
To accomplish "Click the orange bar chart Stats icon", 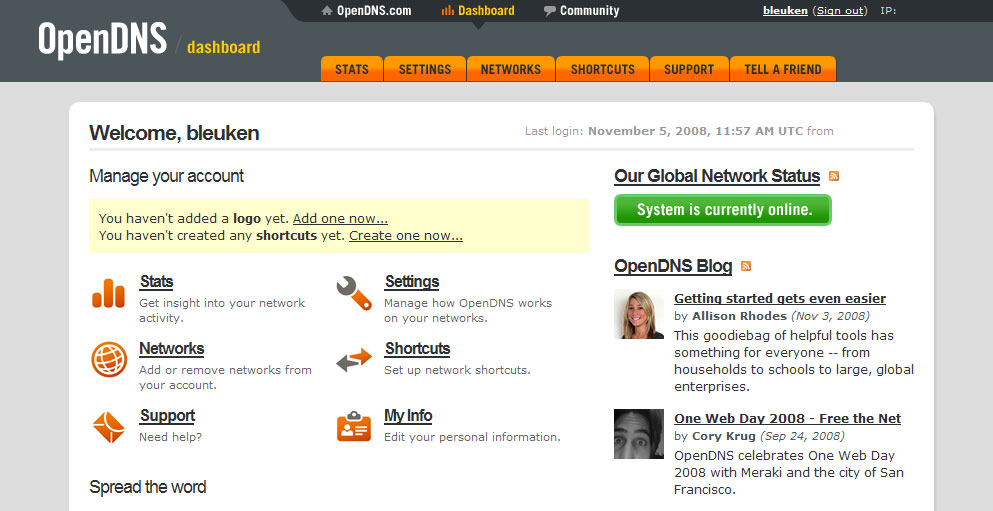I will 108,293.
